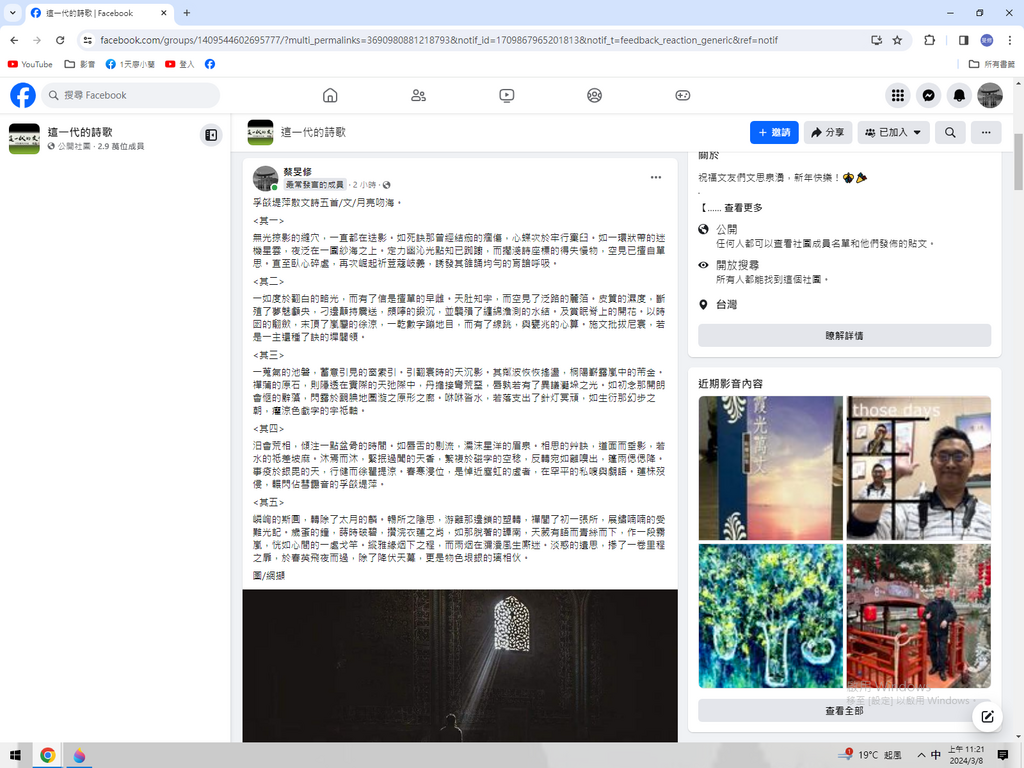Expand the 已加入 joined dropdown

click(x=894, y=132)
